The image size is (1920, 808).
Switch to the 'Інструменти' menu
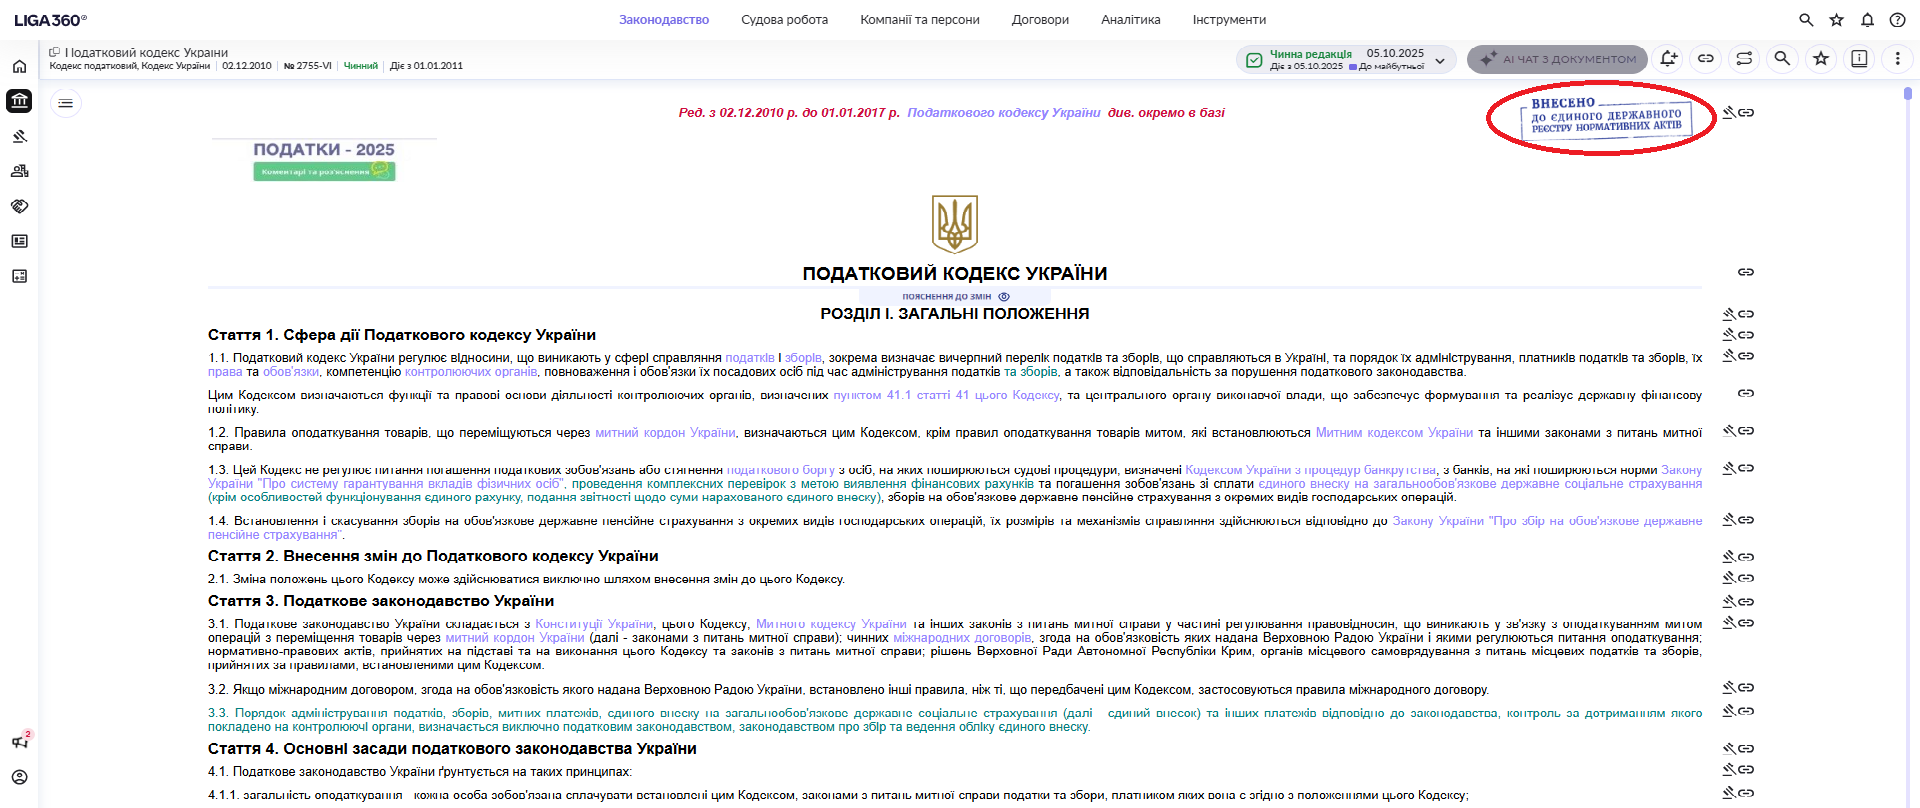1229,20
